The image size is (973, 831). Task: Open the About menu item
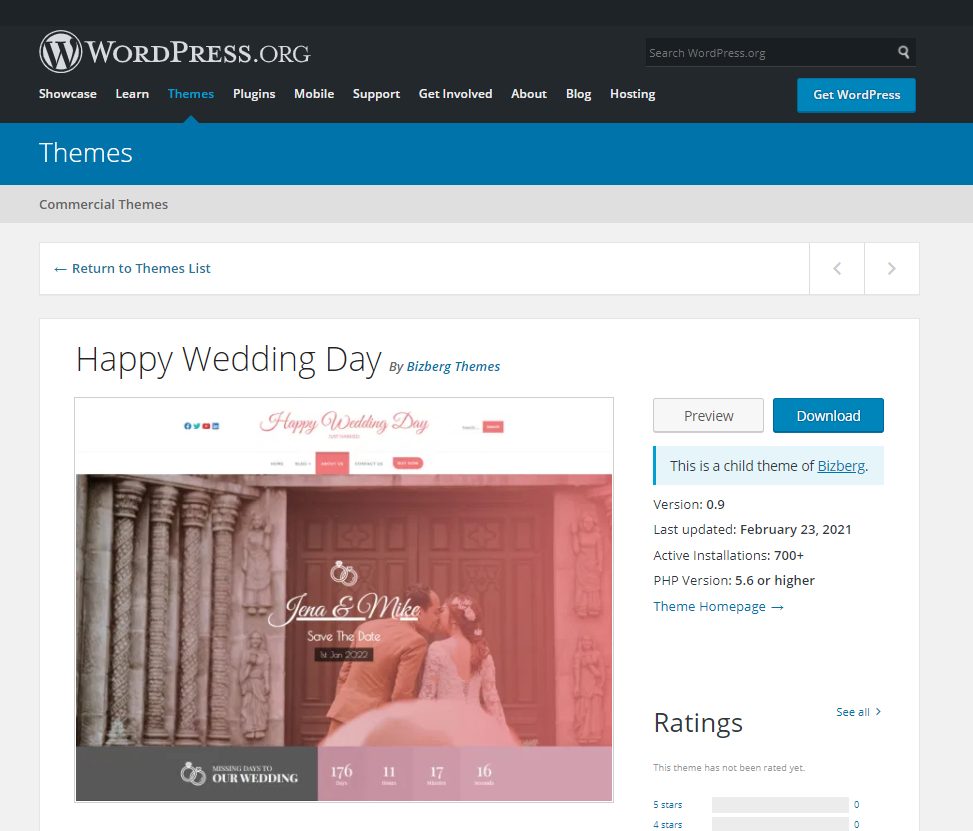(x=529, y=94)
